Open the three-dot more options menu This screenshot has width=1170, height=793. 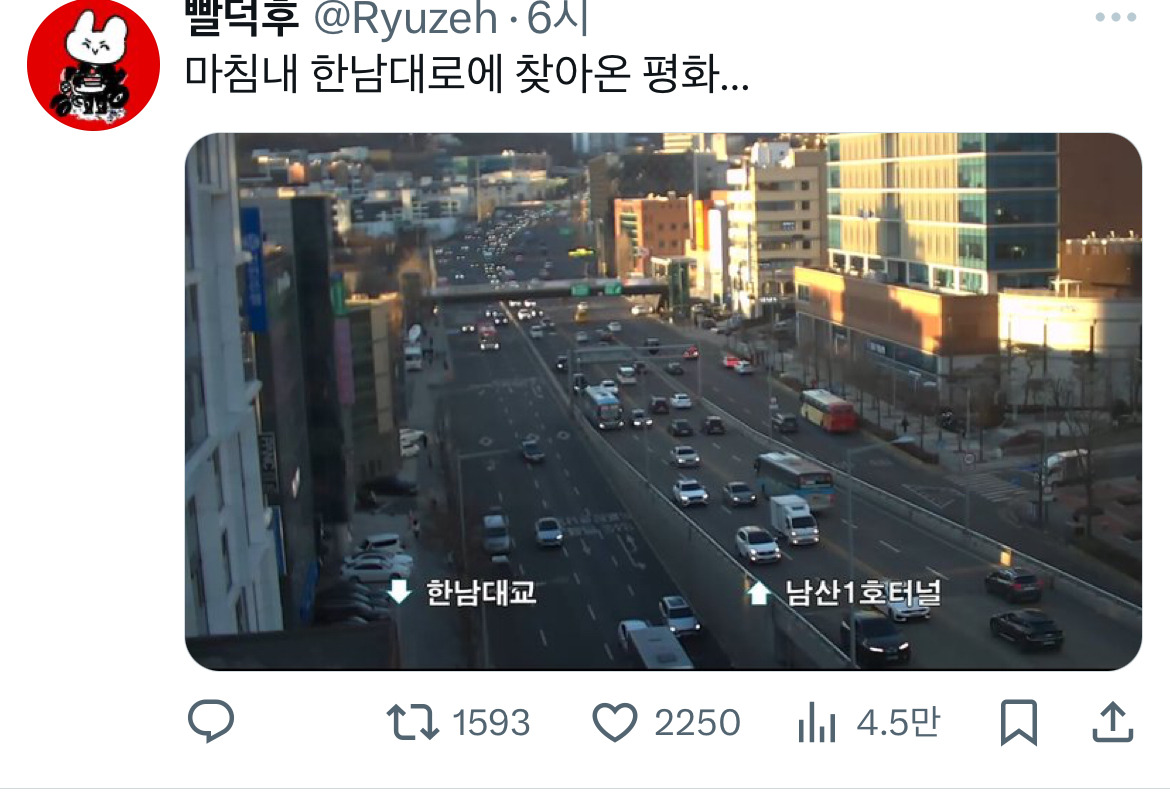tap(1116, 17)
